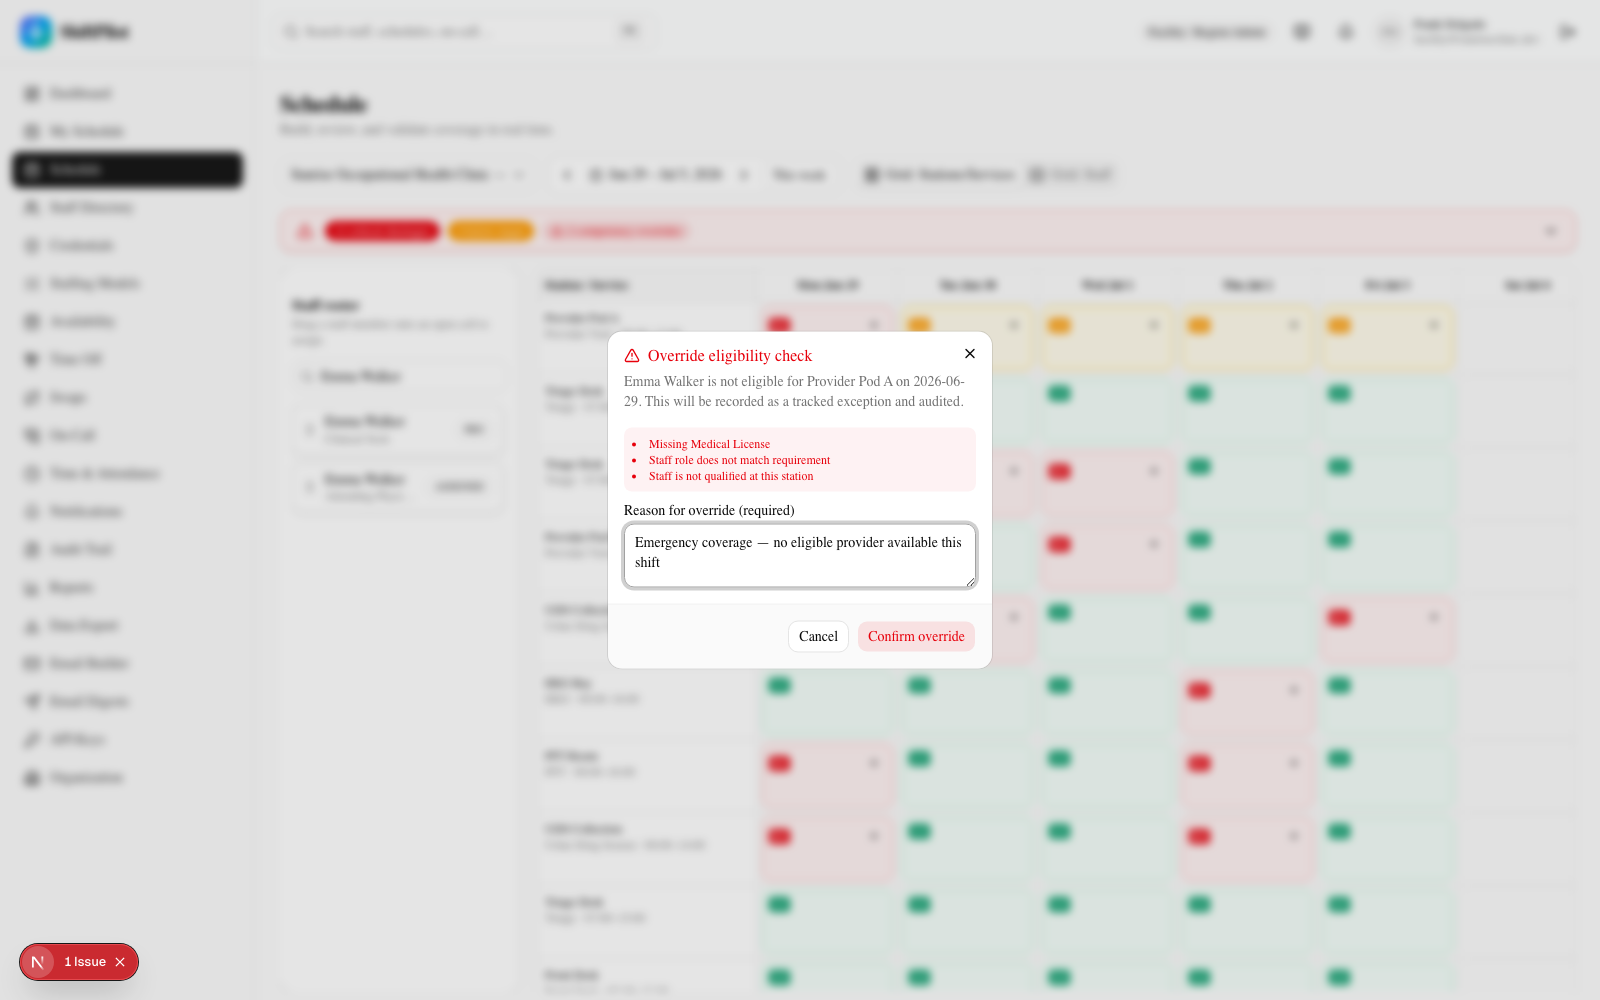Image resolution: width=1600 pixels, height=1000 pixels.
Task: Click the 'Missing Medical License' reason text
Action: 709,444
